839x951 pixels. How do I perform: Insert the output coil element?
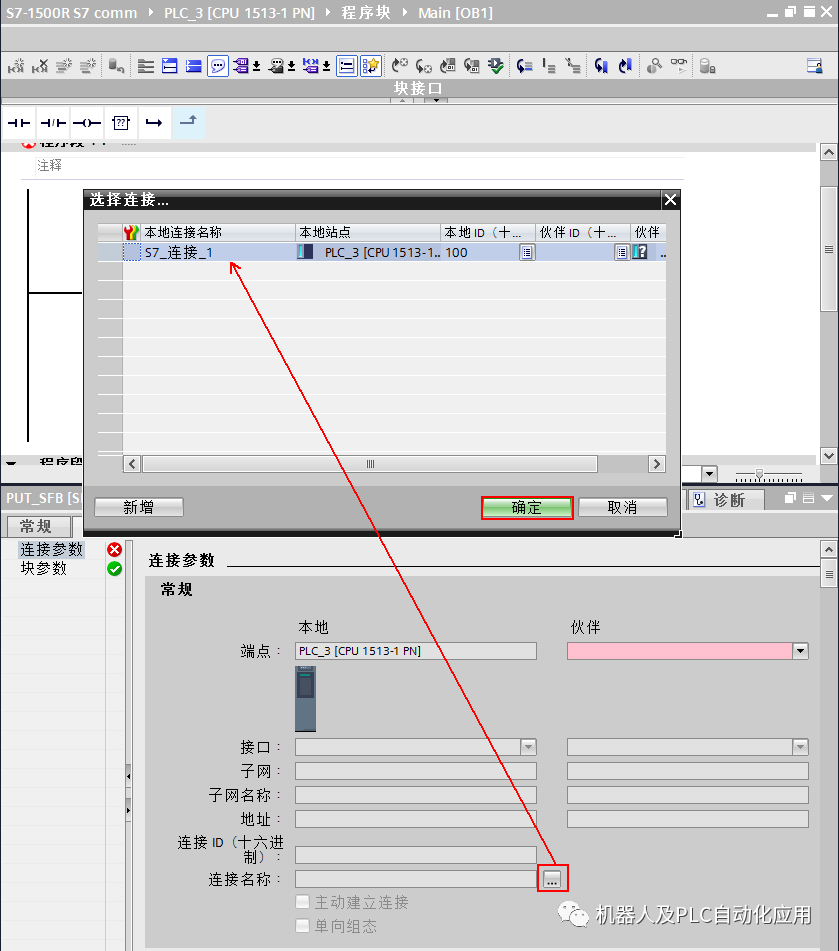point(86,122)
